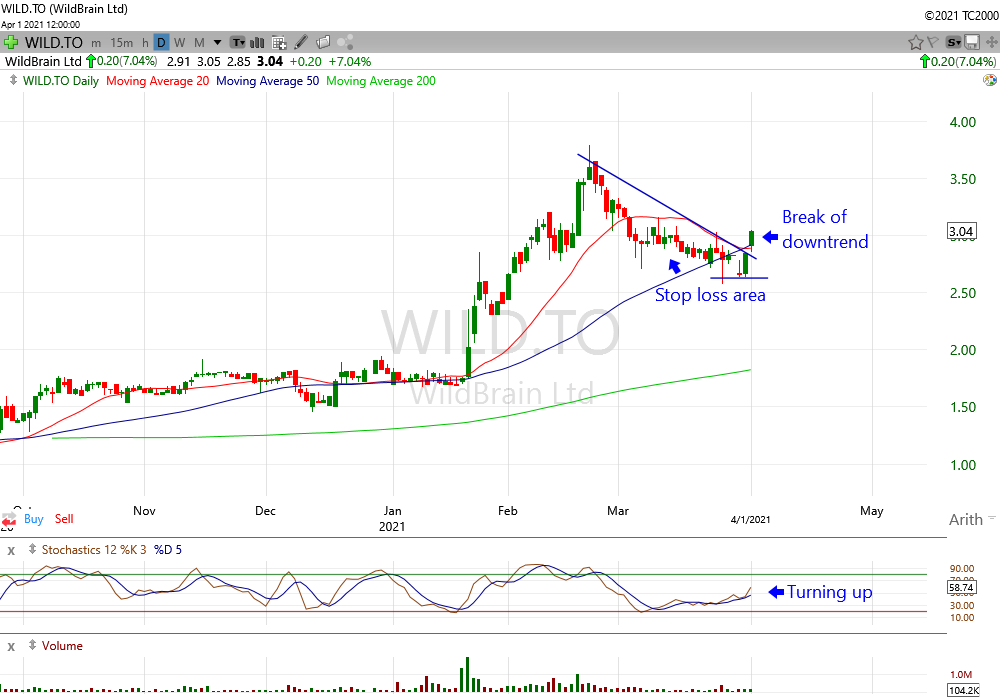The width and height of the screenshot is (1000, 700).
Task: Switch to the Weekly 'W' timeframe
Action: pos(180,43)
